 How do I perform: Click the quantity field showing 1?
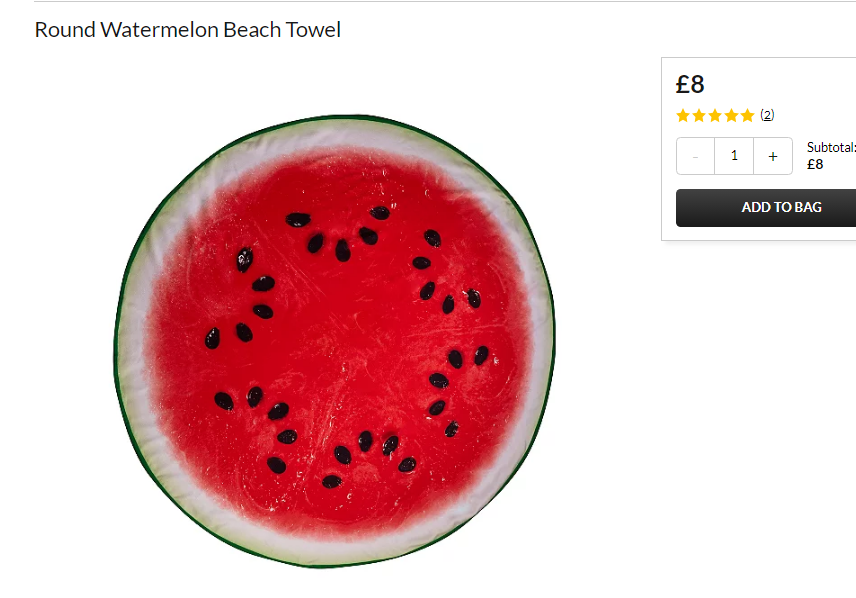(x=734, y=156)
